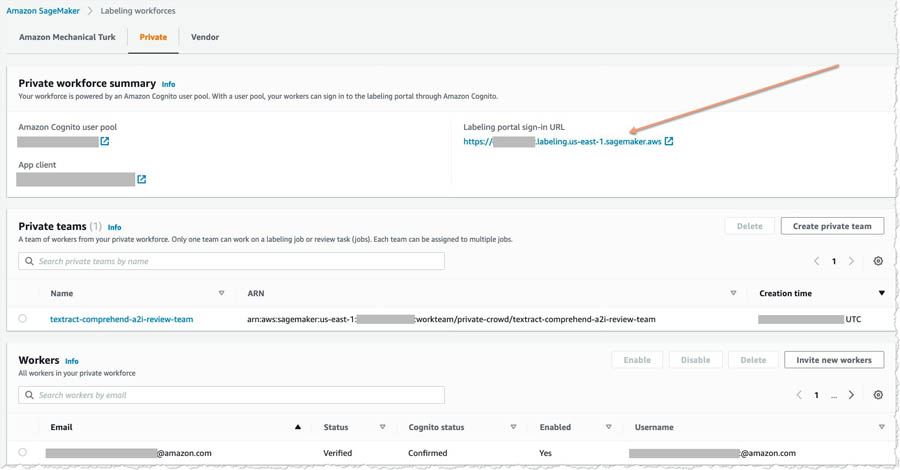Go to Amazon SageMaker breadcrumb
This screenshot has width=900, height=470.
click(43, 11)
